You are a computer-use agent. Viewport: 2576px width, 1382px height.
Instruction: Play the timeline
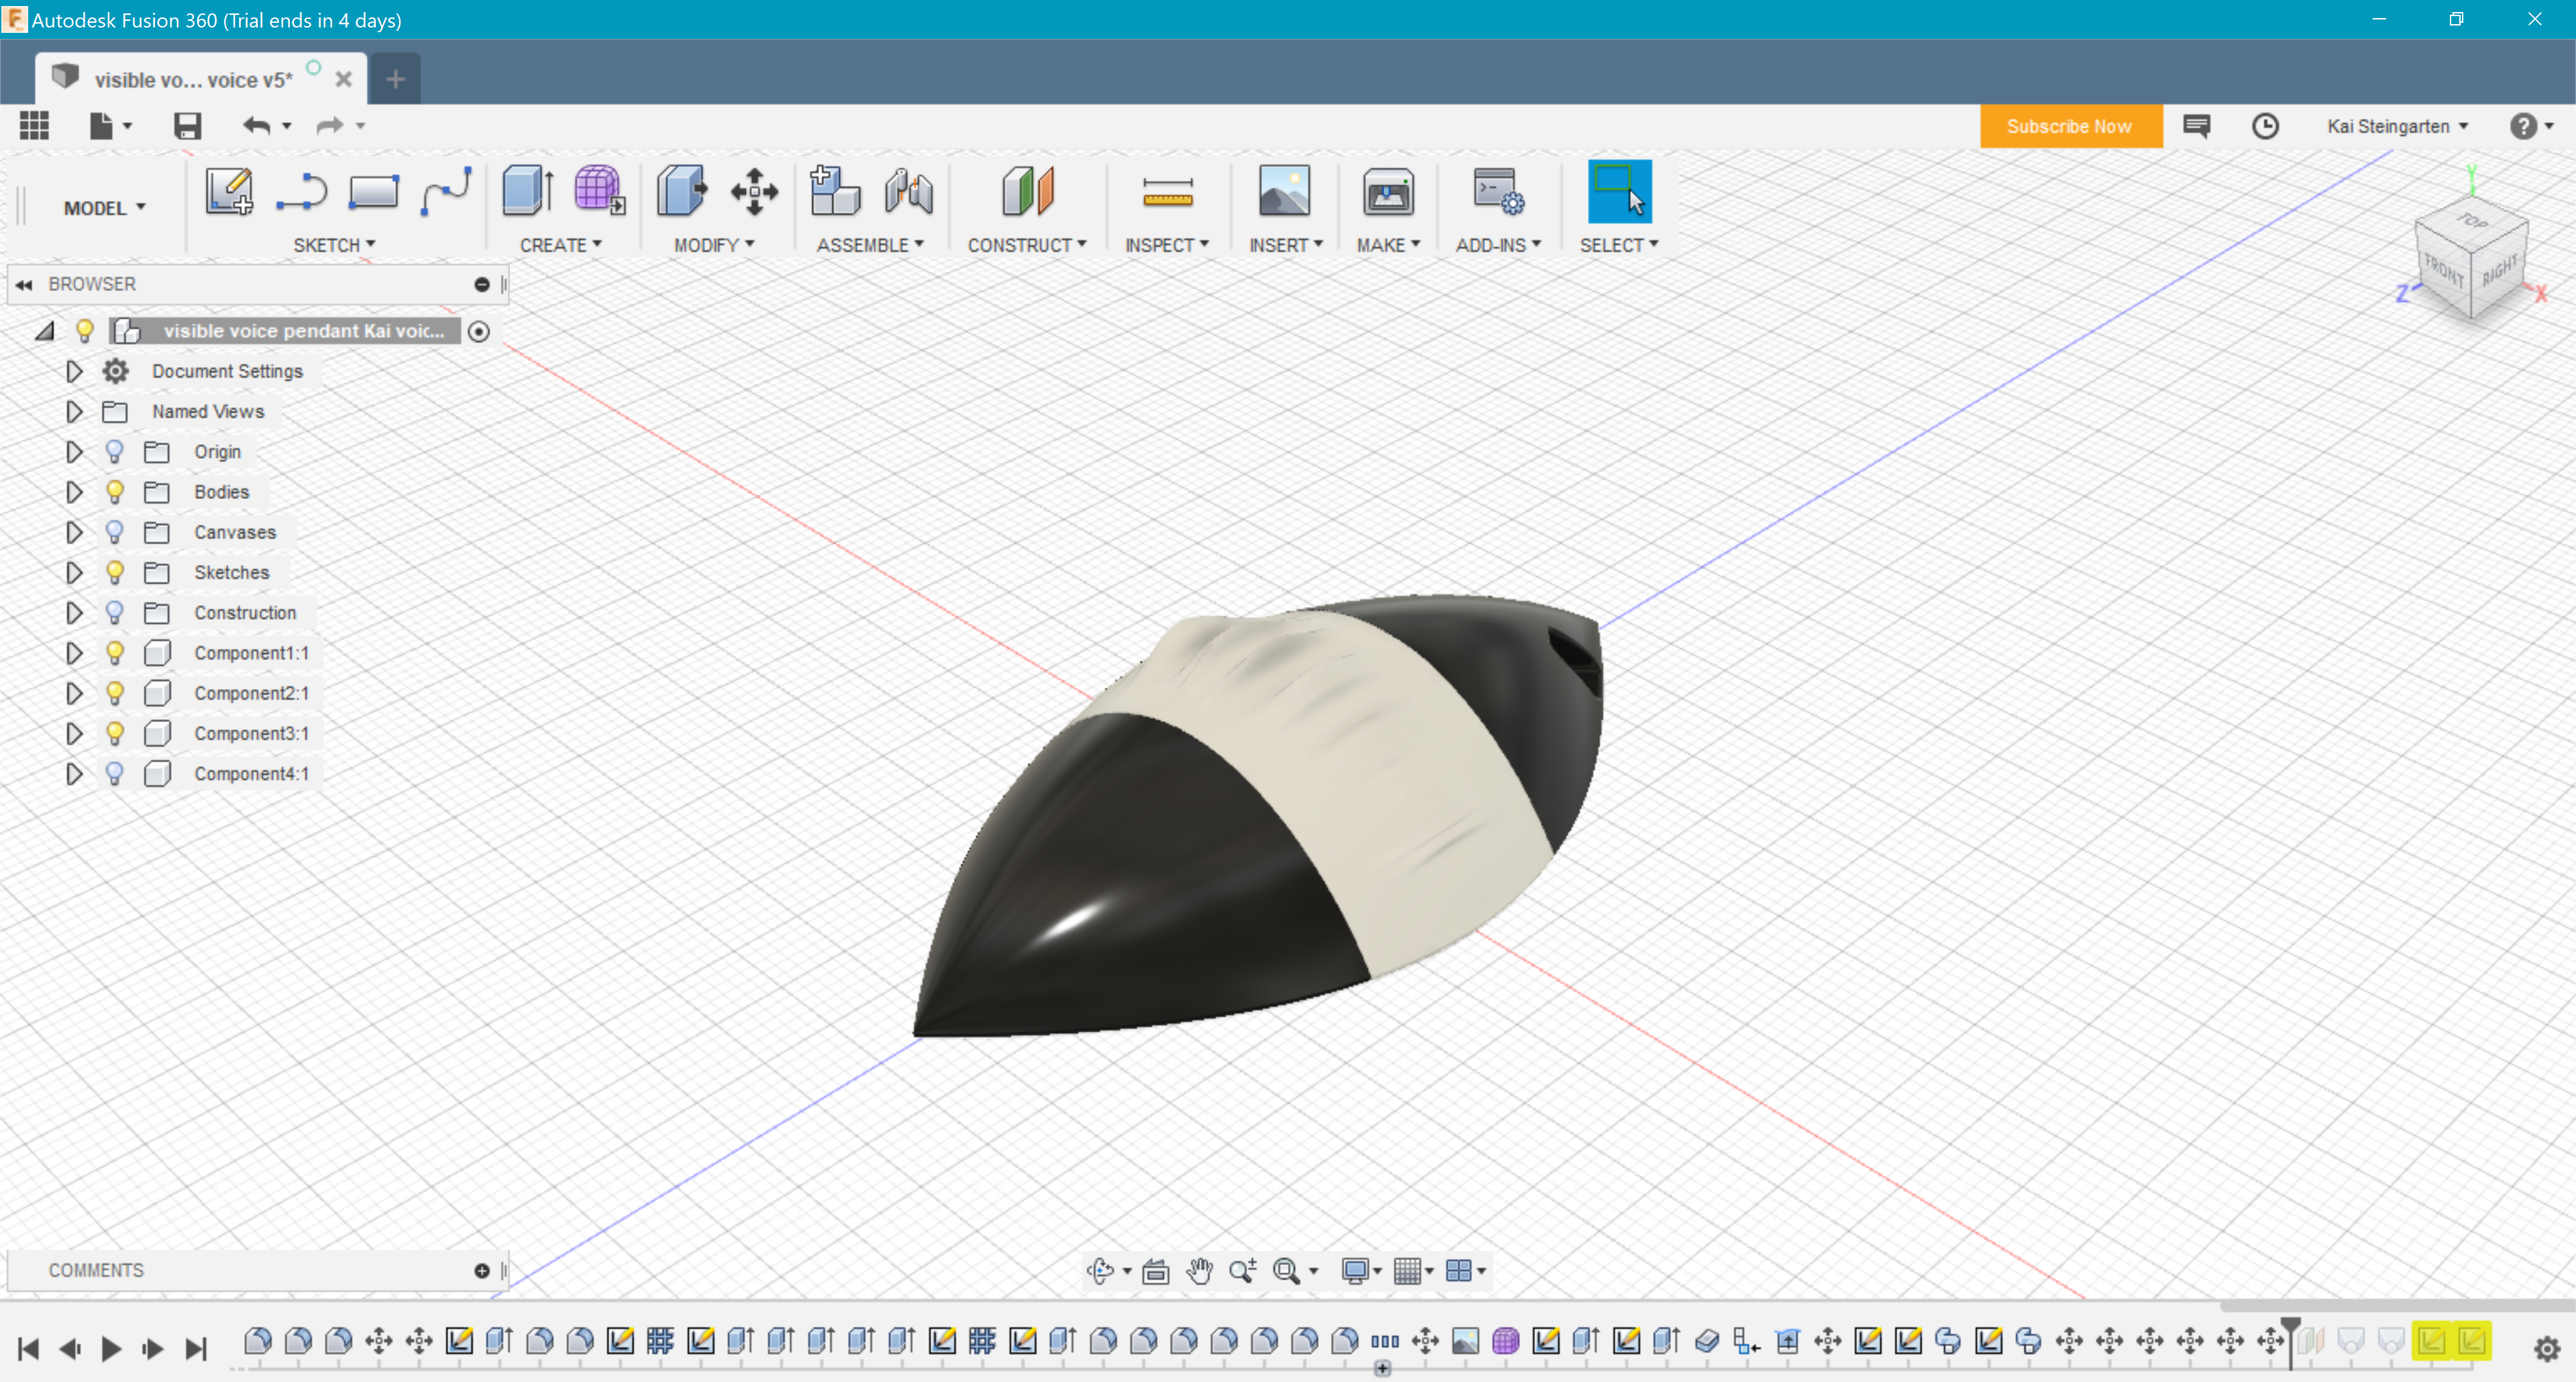click(x=111, y=1349)
